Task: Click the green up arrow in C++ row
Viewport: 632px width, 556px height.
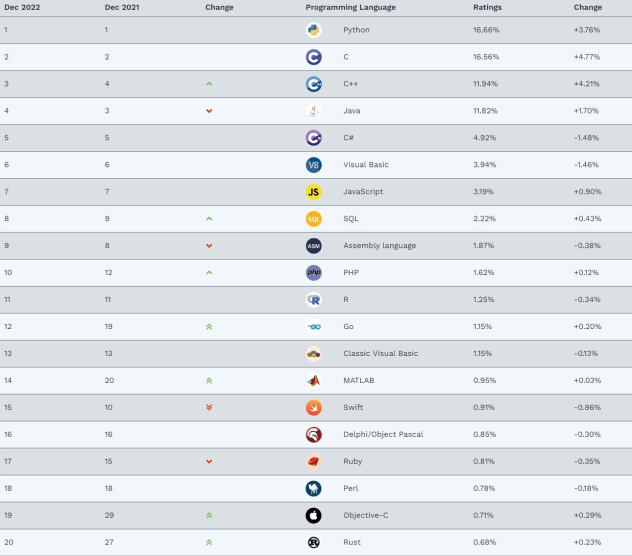Action: (x=209, y=84)
